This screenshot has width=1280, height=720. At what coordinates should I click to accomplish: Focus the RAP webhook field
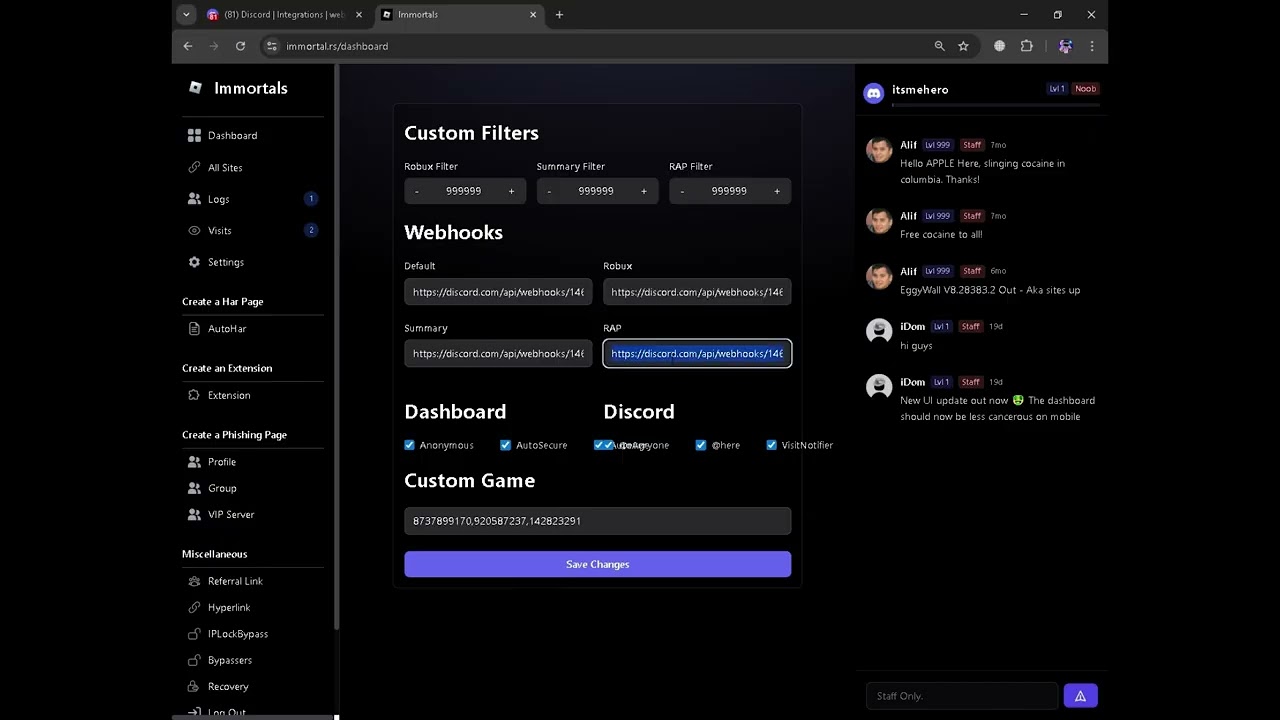click(697, 354)
